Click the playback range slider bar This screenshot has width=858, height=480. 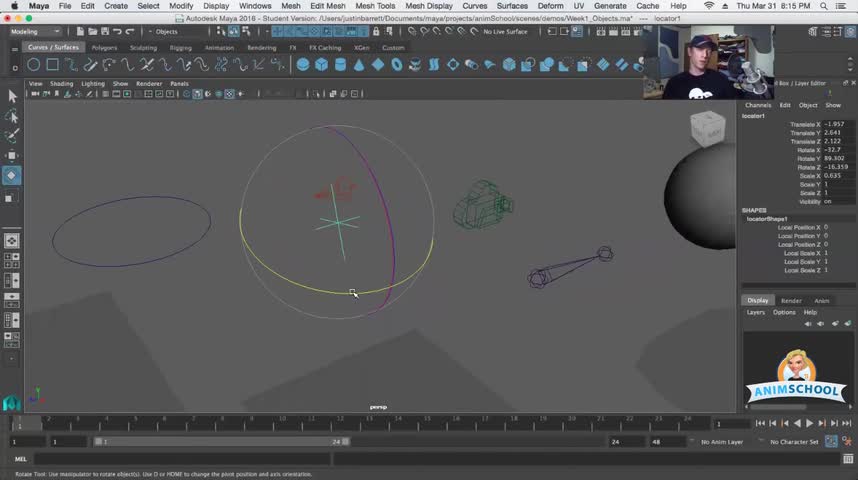pyautogui.click(x=221, y=441)
